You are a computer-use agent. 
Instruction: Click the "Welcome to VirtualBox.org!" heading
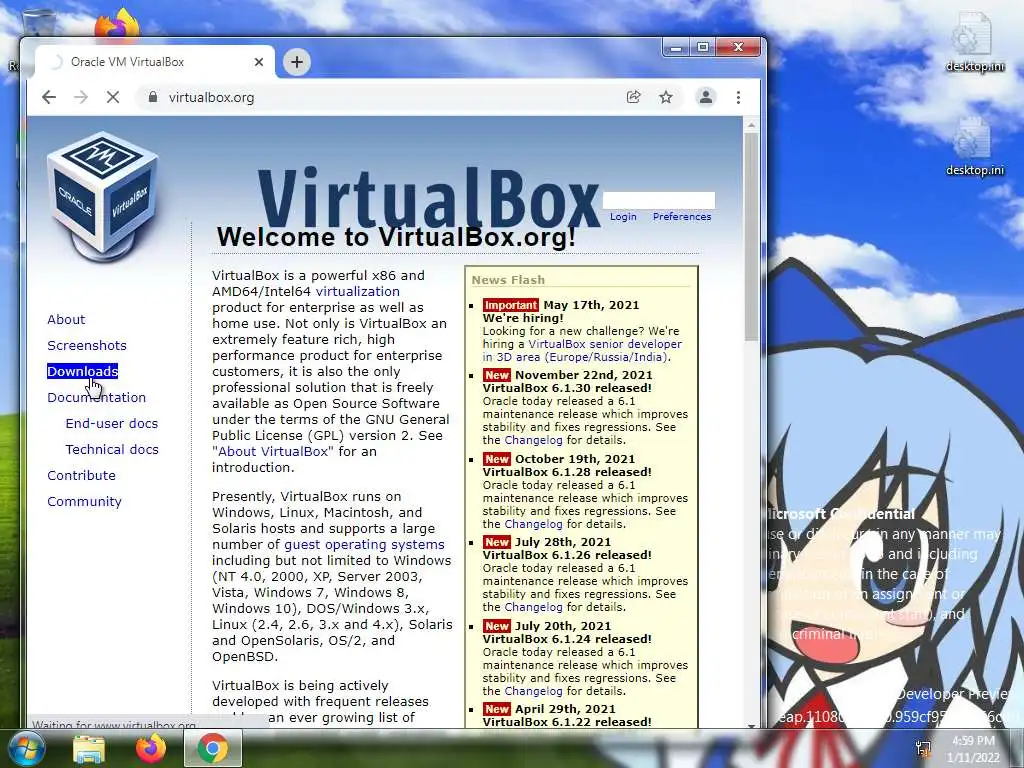click(396, 236)
